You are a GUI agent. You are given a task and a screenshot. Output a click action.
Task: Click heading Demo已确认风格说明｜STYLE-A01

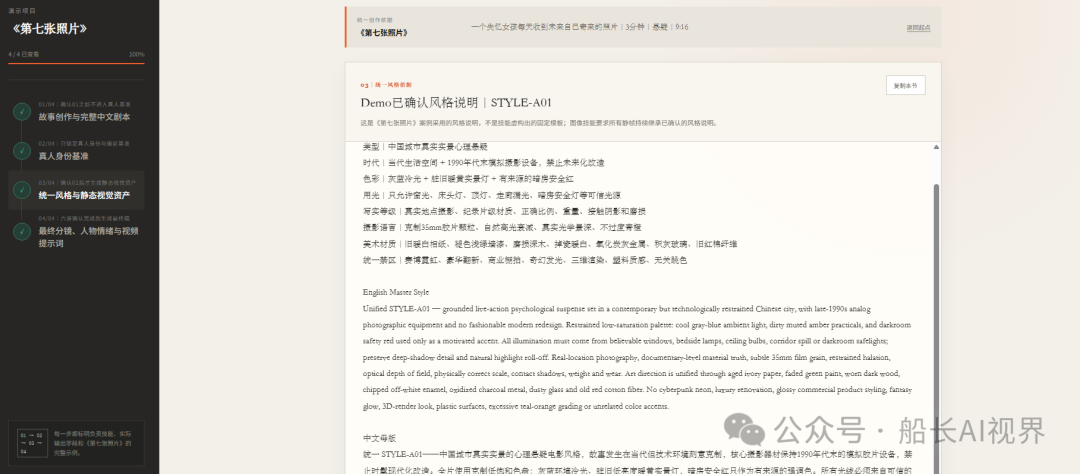pos(456,103)
